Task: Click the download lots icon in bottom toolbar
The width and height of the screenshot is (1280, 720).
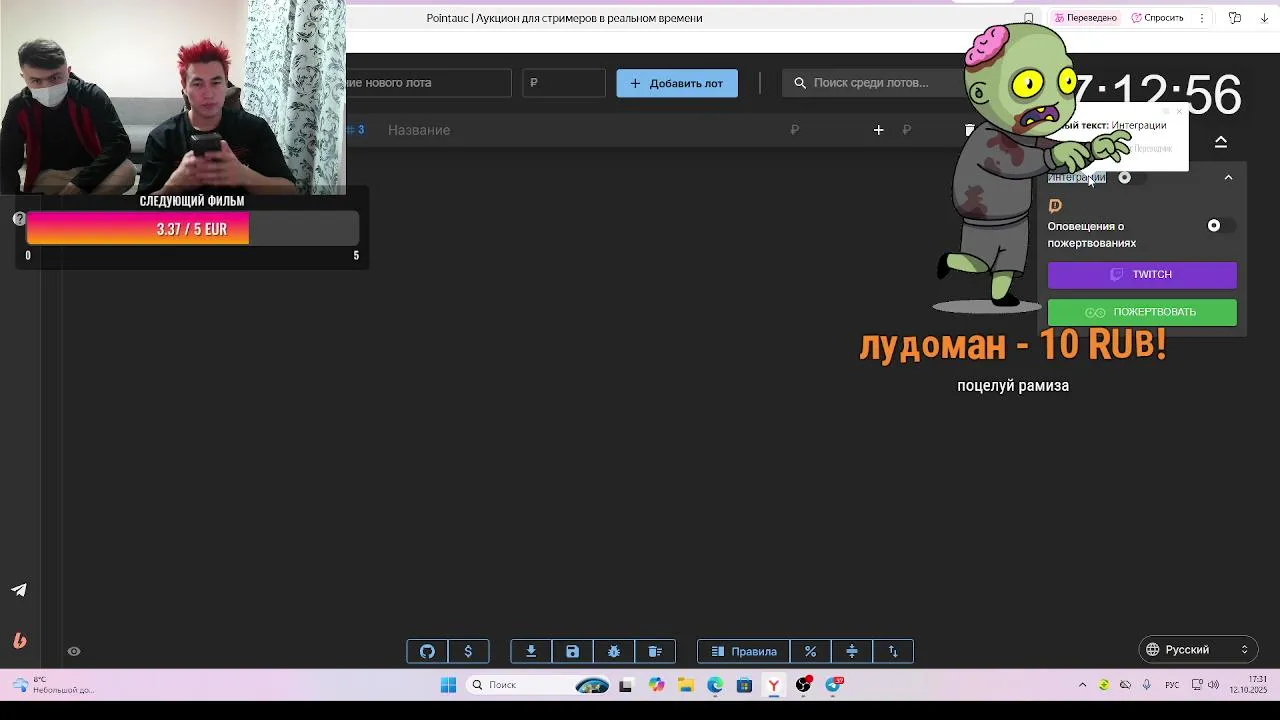Action: coord(531,651)
